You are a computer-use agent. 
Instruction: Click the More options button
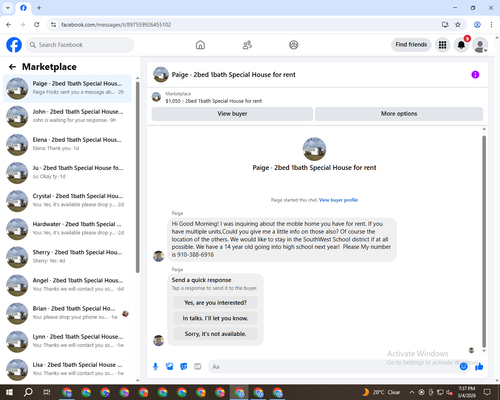(399, 114)
